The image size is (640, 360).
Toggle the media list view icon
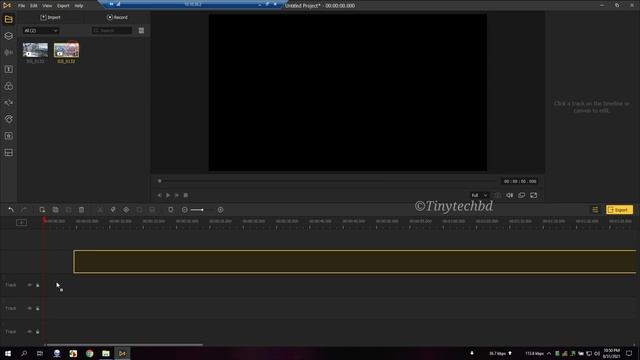[141, 31]
